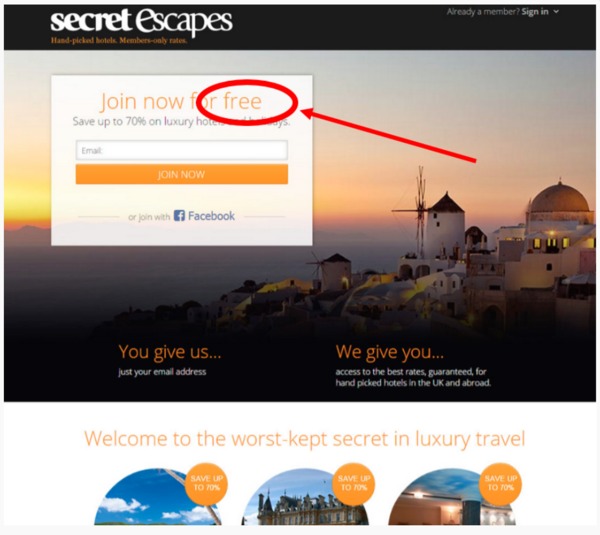The width and height of the screenshot is (600, 535).
Task: Click the Sign in link
Action: click(535, 11)
